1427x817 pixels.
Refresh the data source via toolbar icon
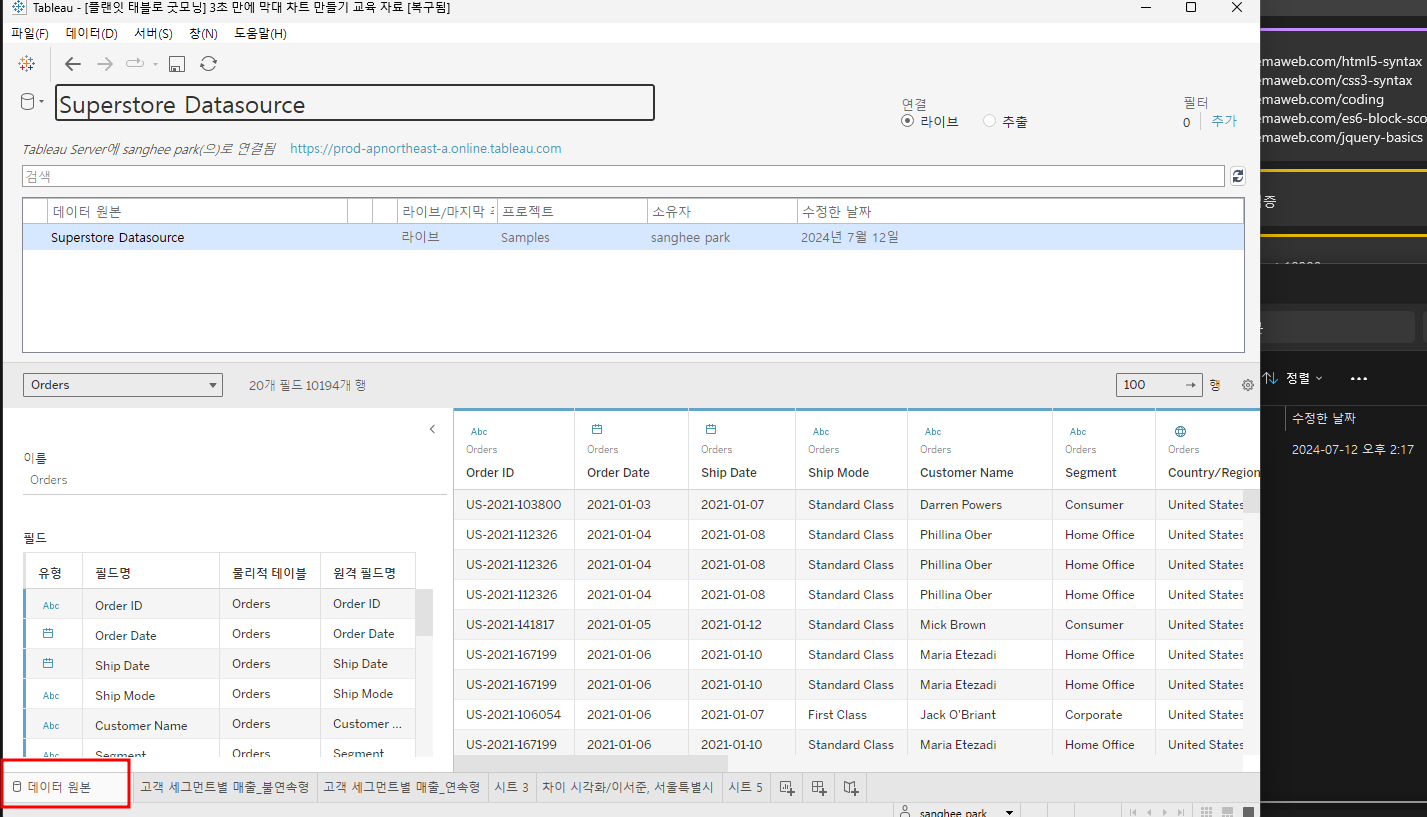tap(208, 64)
